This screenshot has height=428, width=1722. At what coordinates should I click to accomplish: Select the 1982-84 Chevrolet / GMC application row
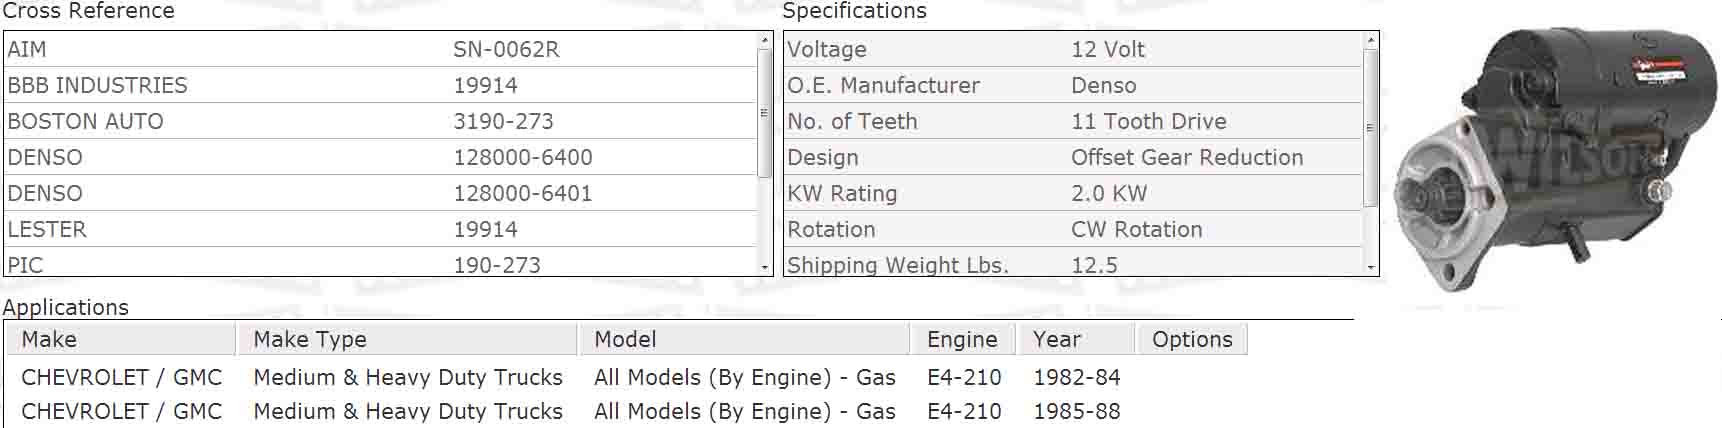pyautogui.click(x=627, y=377)
